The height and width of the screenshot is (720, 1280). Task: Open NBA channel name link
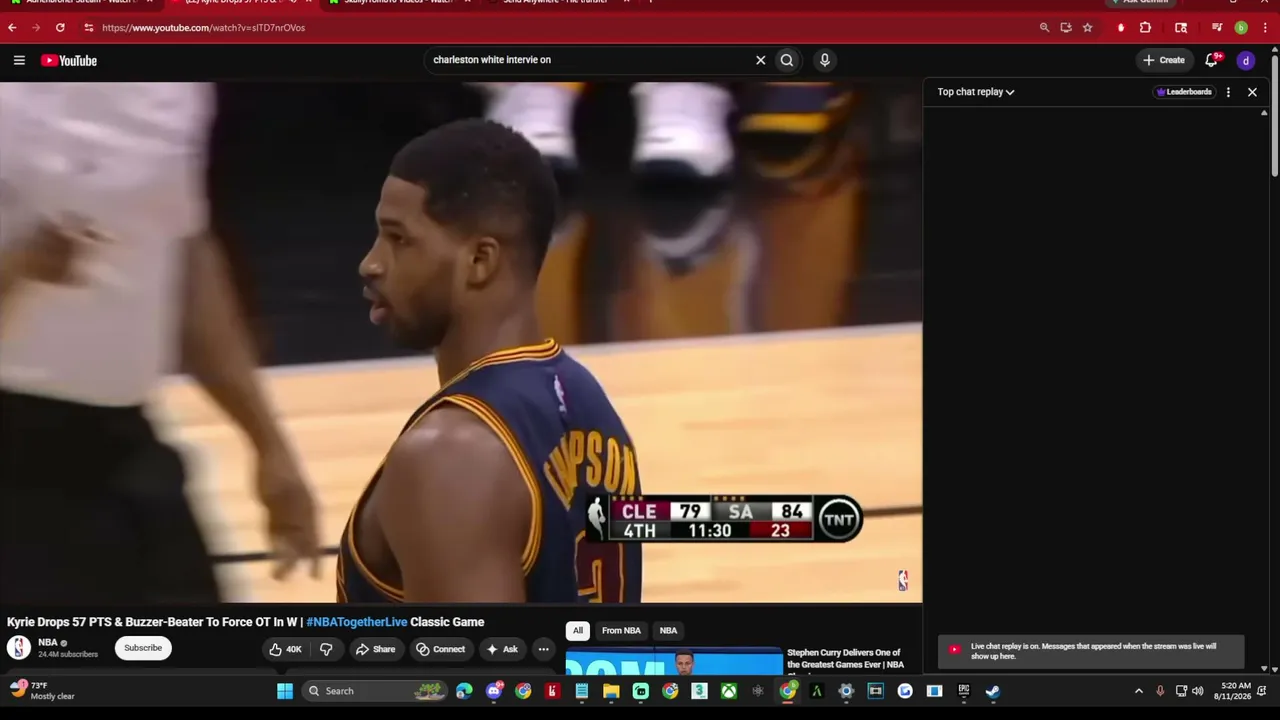coord(48,643)
